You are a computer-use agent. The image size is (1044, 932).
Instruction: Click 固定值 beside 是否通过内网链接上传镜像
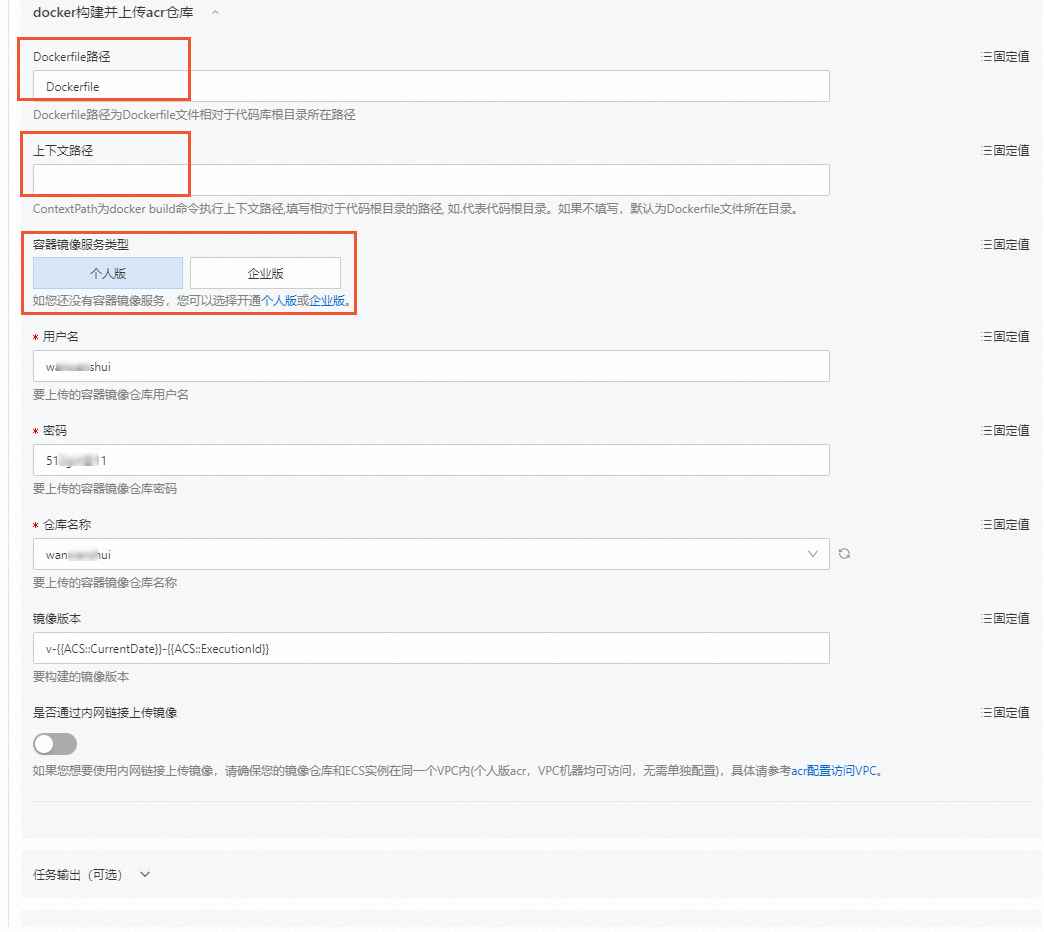click(1005, 712)
